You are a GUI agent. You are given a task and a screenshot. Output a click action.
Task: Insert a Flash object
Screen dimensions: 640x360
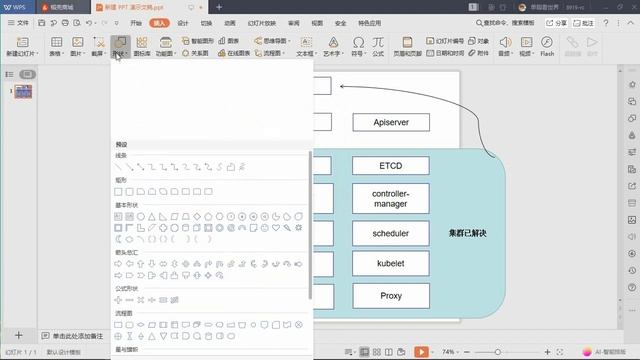coord(547,46)
